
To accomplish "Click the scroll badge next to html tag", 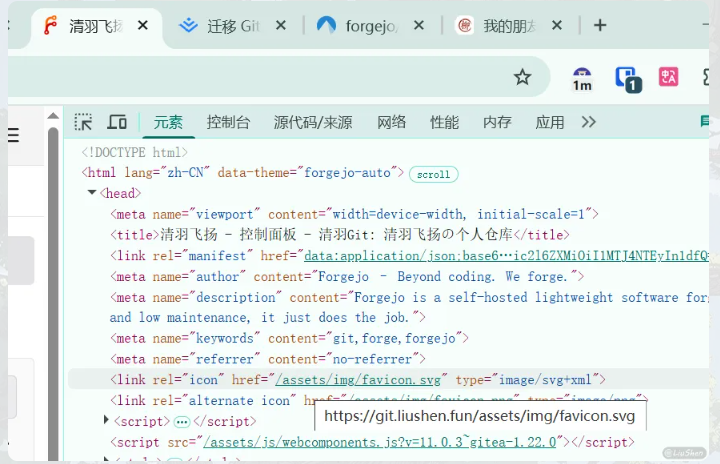I will 433,175.
